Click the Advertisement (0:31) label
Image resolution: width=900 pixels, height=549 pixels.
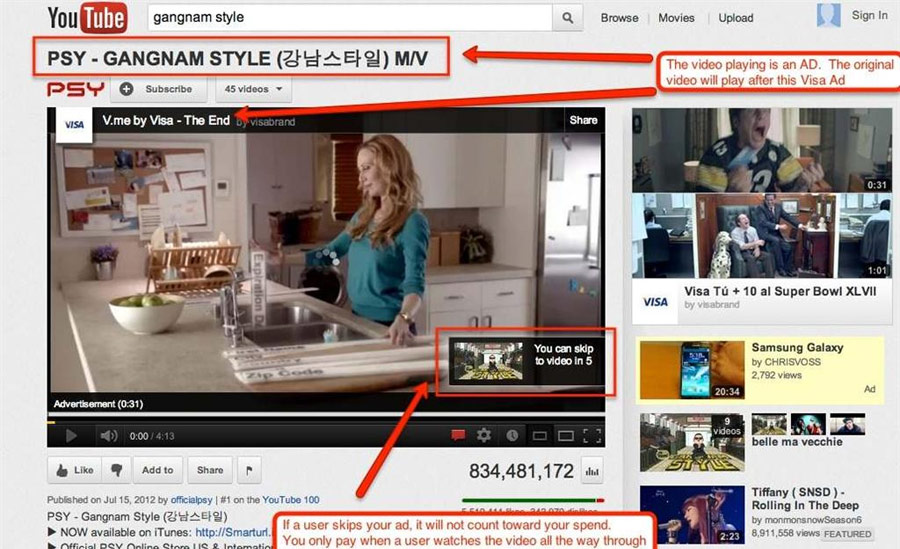point(98,404)
